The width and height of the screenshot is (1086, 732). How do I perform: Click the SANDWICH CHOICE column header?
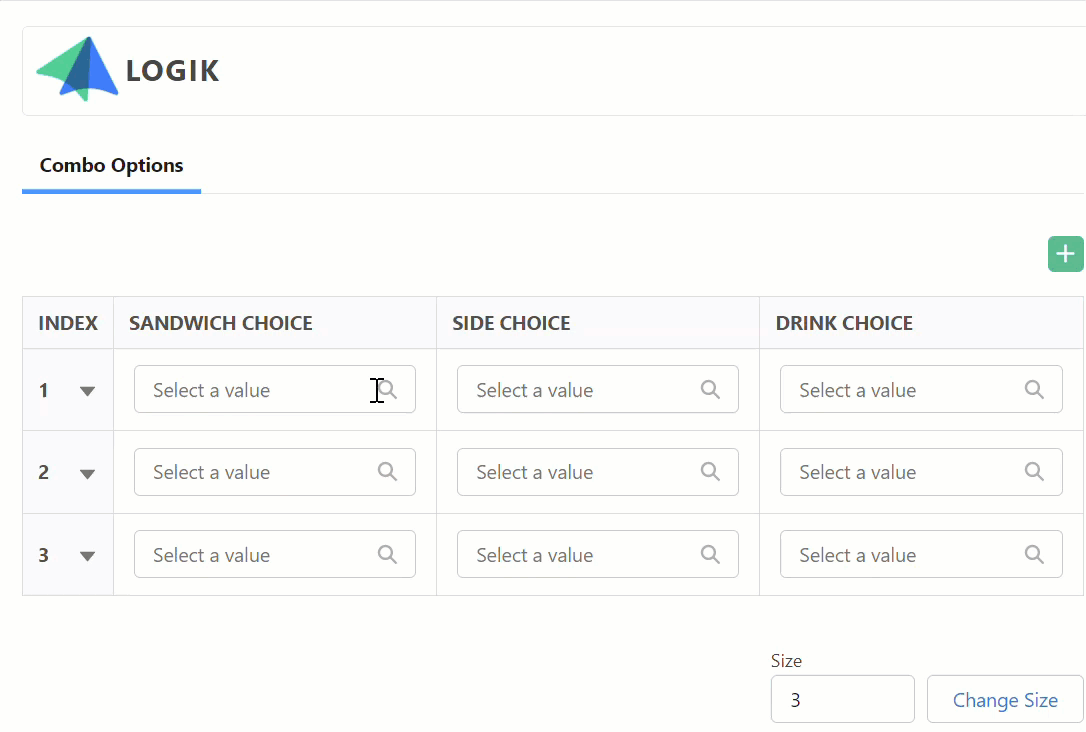coord(275,323)
